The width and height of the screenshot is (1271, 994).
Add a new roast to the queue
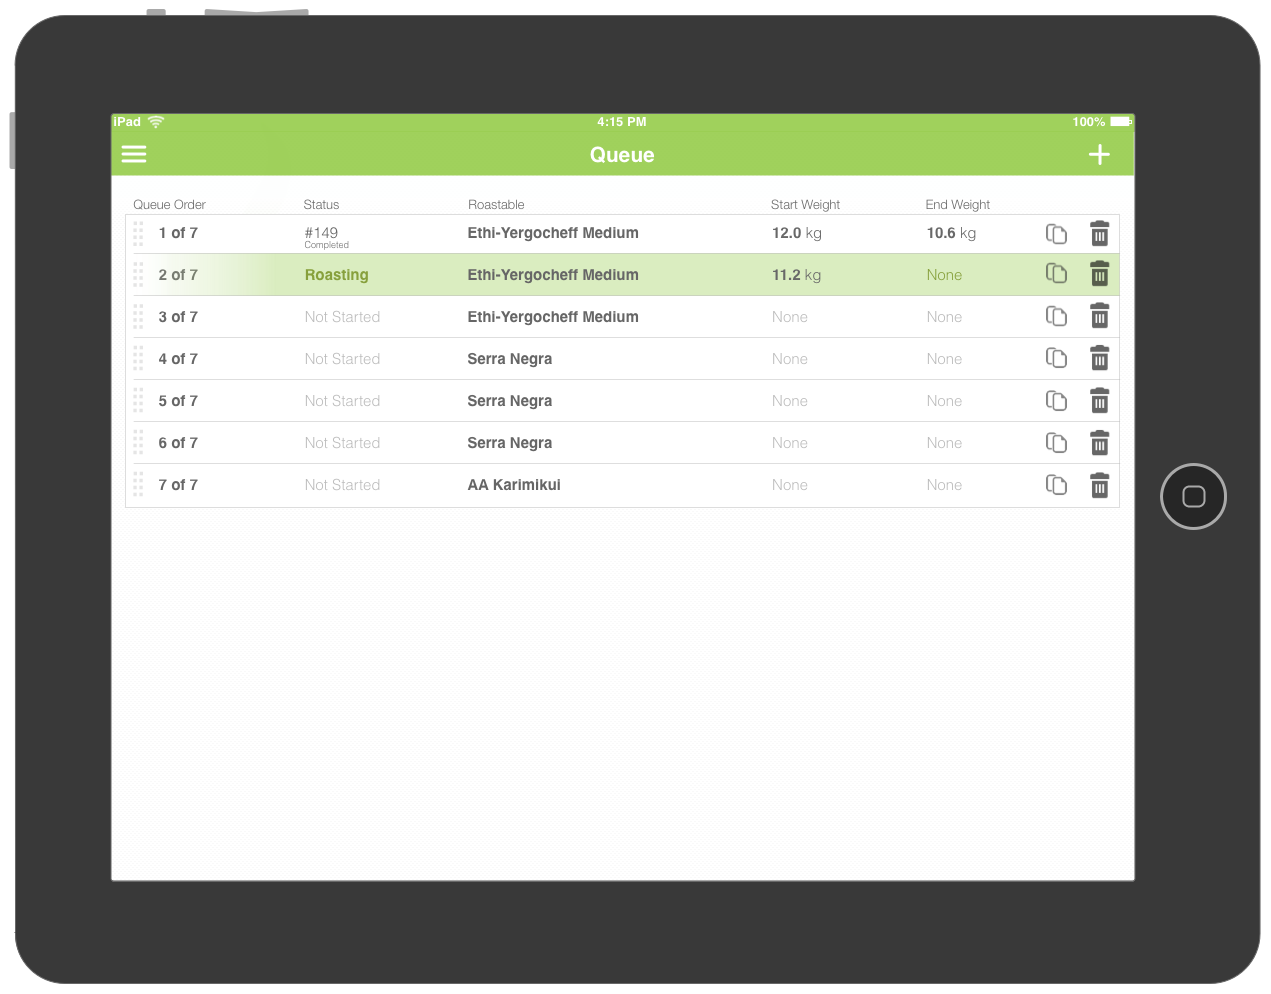tap(1098, 154)
